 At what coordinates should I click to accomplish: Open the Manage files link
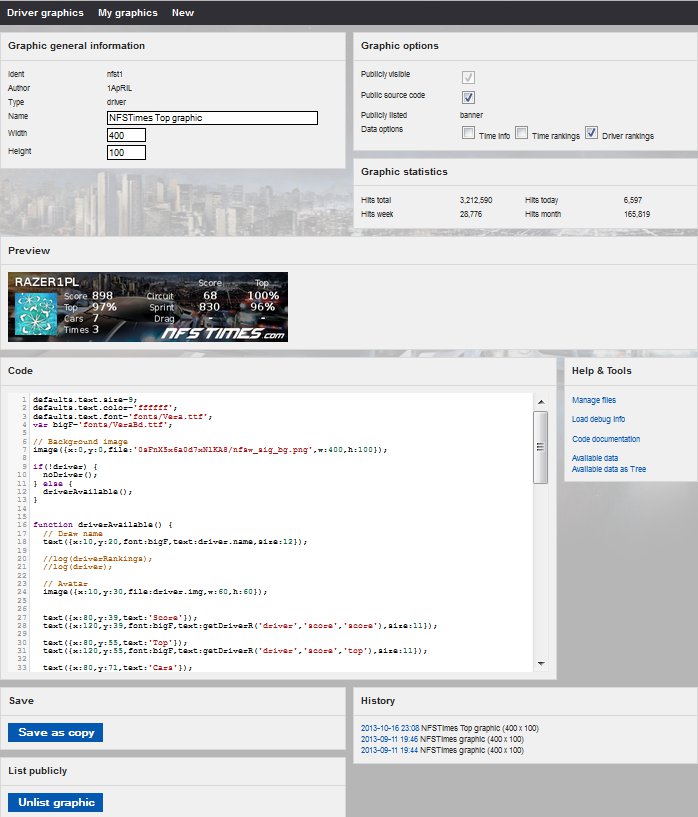click(x=594, y=400)
